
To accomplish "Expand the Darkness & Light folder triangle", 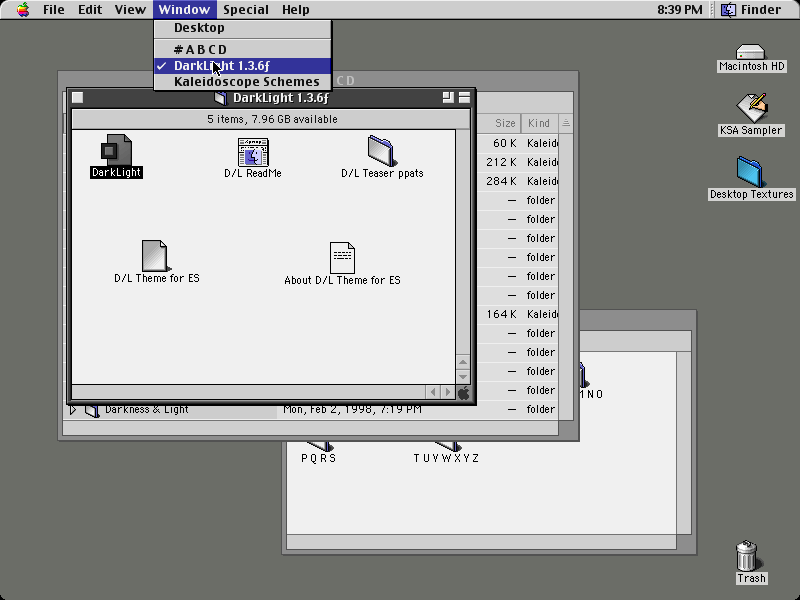I will coord(73,410).
